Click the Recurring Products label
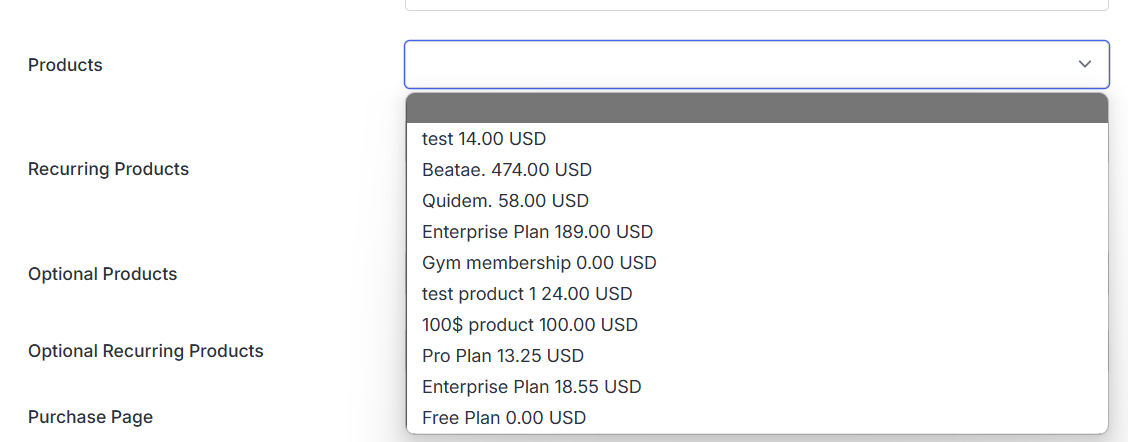This screenshot has width=1128, height=442. (x=108, y=169)
